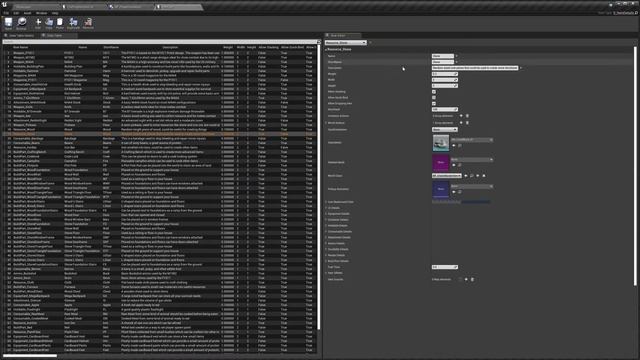
Task: Use selected asset arrow for Pickup Animation
Action: 454,192
